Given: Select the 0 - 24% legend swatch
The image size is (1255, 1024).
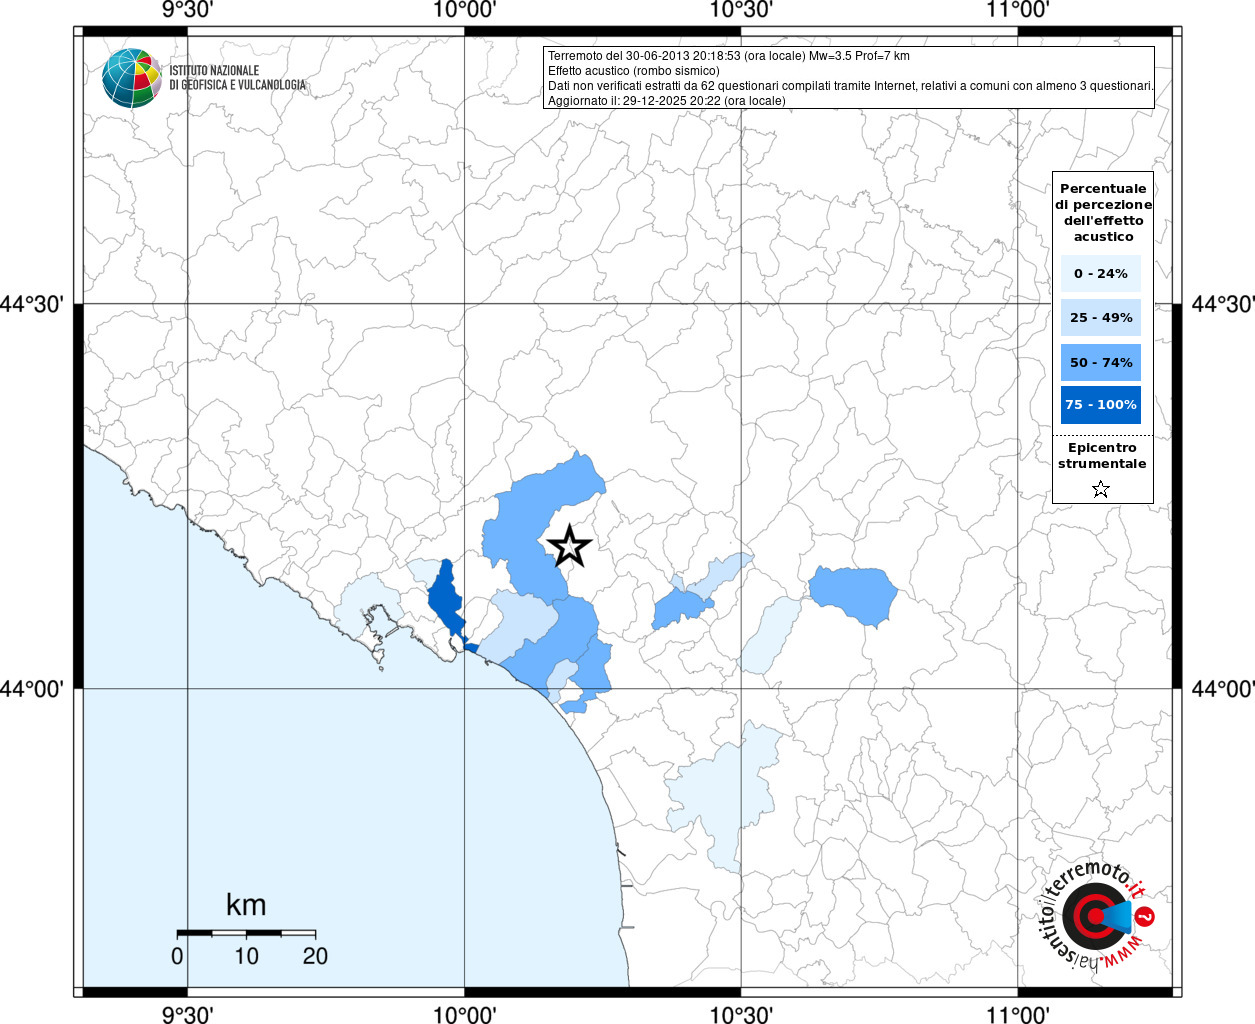Looking at the screenshot, I should click(1101, 274).
